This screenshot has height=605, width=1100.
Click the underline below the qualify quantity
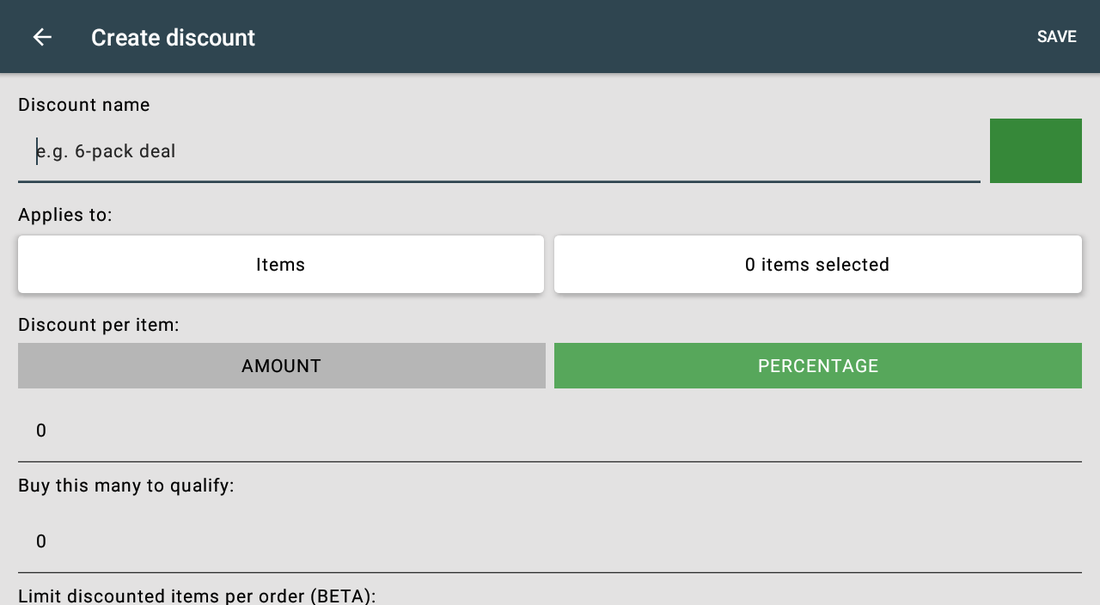coord(550,573)
